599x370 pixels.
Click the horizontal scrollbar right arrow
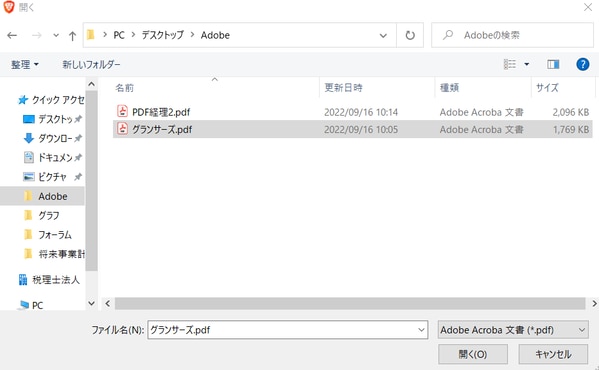pyautogui.click(x=594, y=304)
